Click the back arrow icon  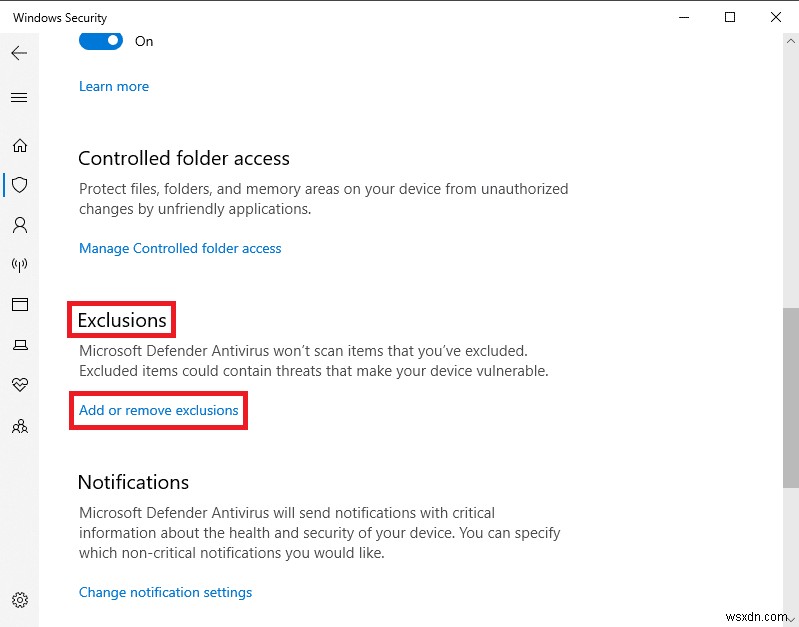click(x=19, y=52)
